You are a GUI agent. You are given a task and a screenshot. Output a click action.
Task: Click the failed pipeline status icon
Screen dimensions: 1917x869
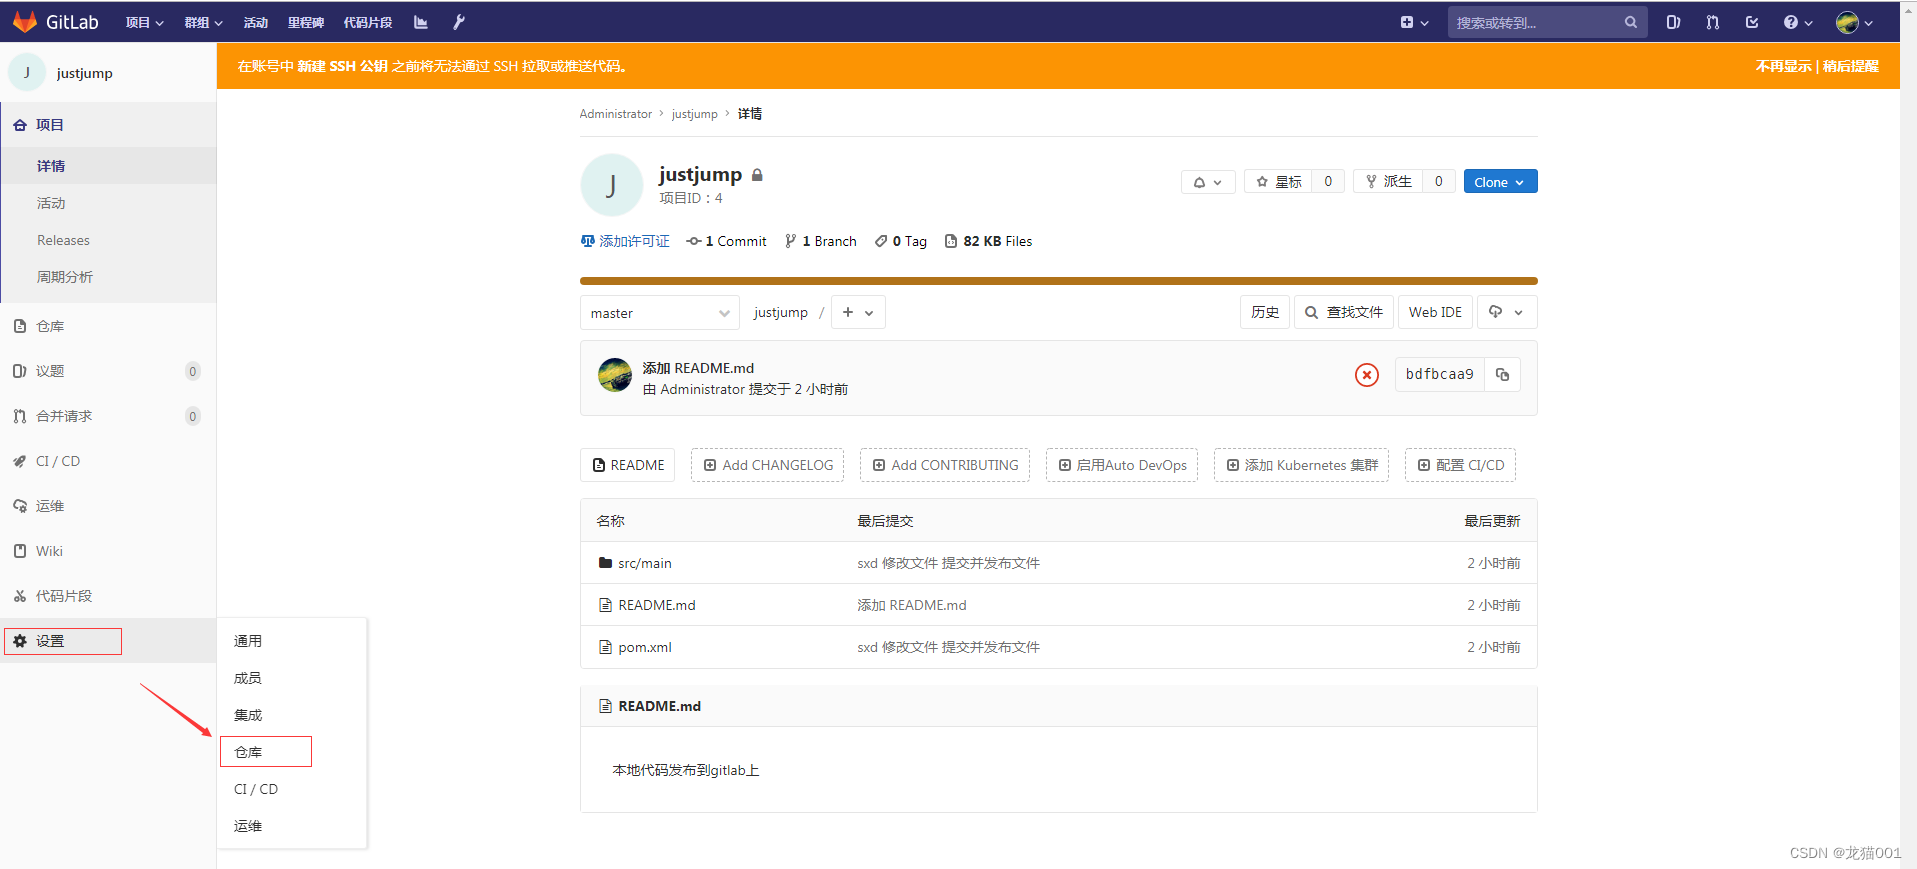tap(1367, 374)
